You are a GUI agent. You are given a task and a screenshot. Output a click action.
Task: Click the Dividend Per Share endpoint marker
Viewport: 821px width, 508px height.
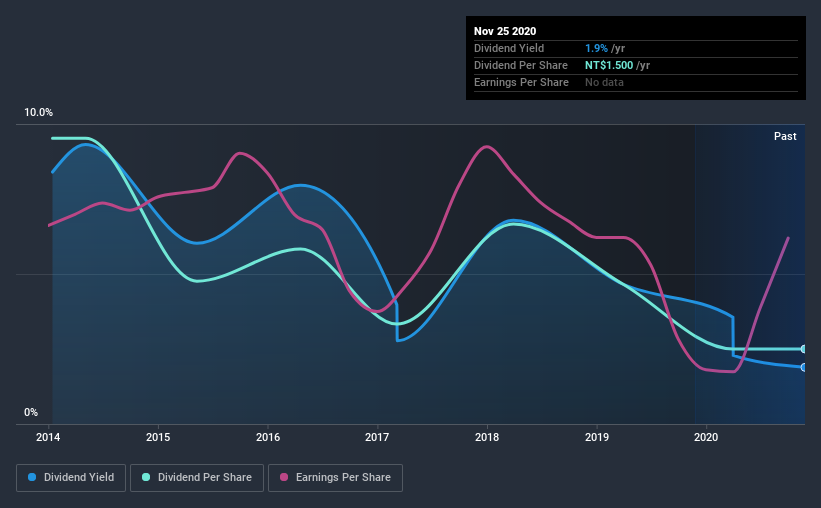[803, 349]
